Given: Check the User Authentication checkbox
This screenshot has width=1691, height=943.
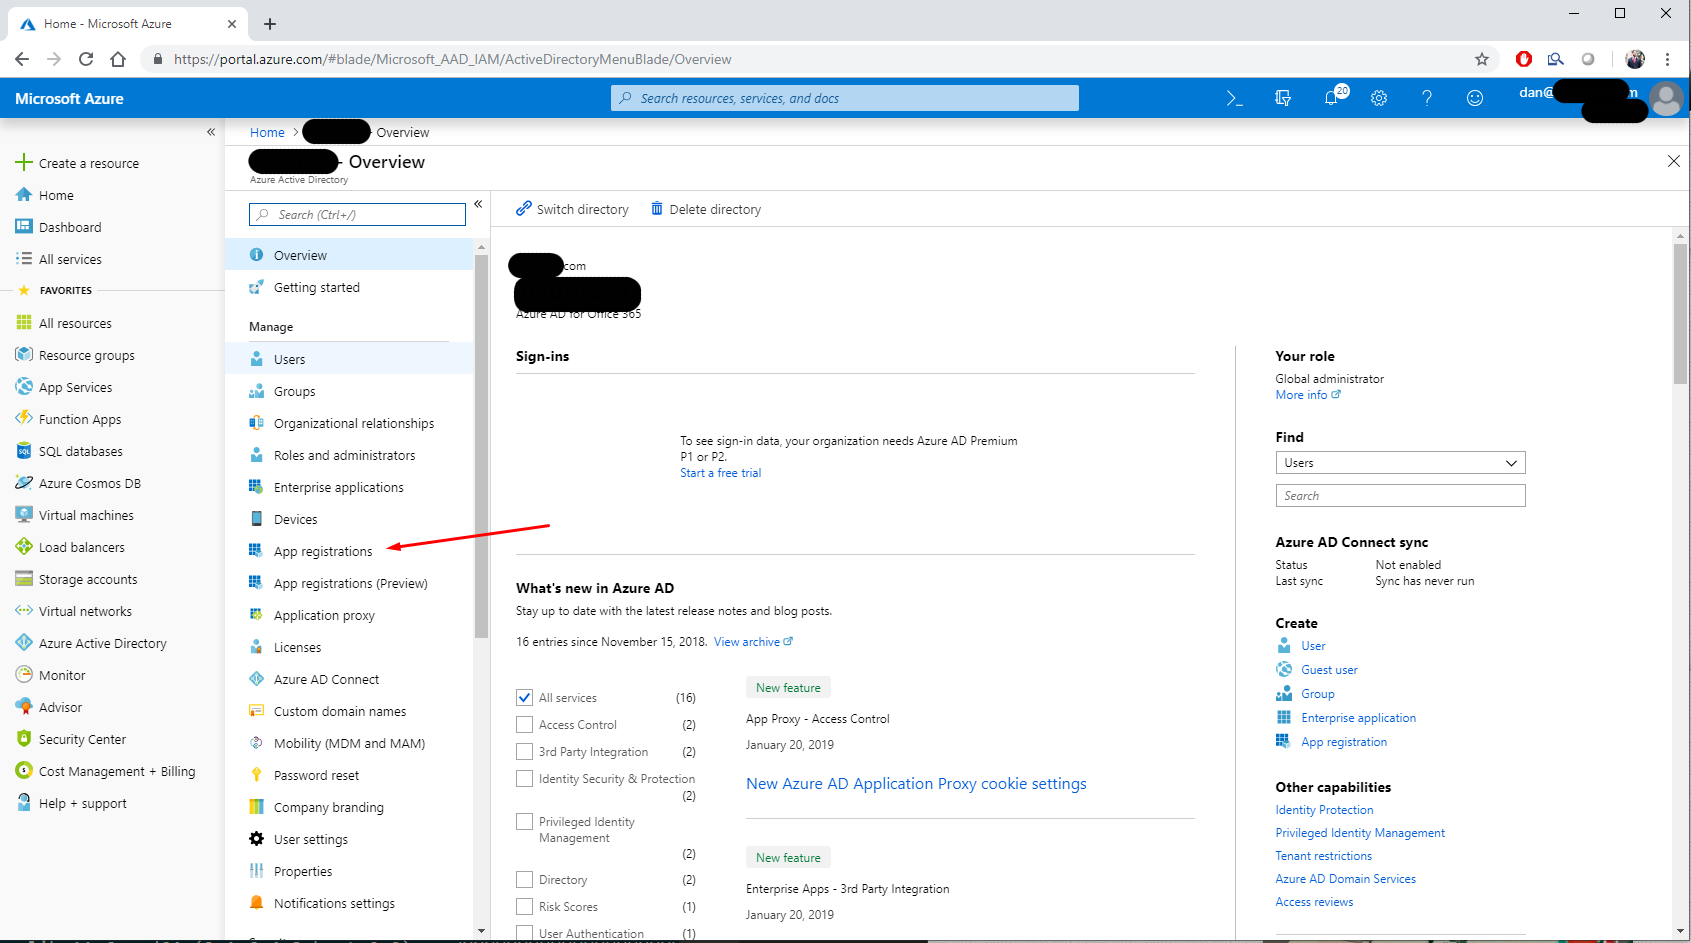Looking at the screenshot, I should point(524,932).
